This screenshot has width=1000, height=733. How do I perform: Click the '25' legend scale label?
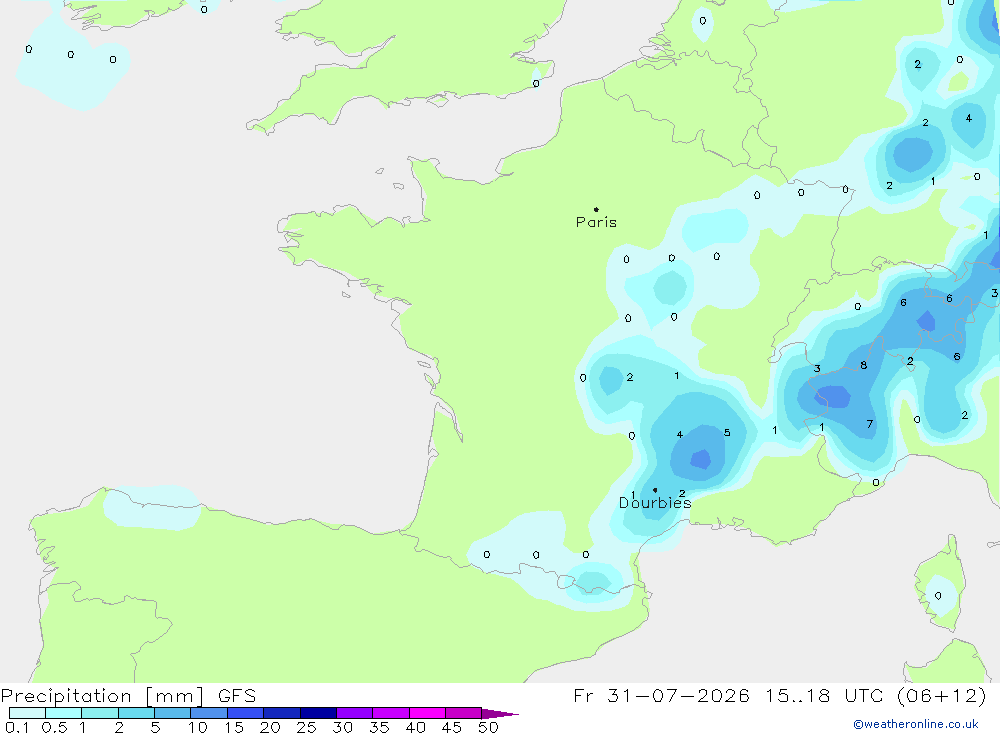pos(306,727)
